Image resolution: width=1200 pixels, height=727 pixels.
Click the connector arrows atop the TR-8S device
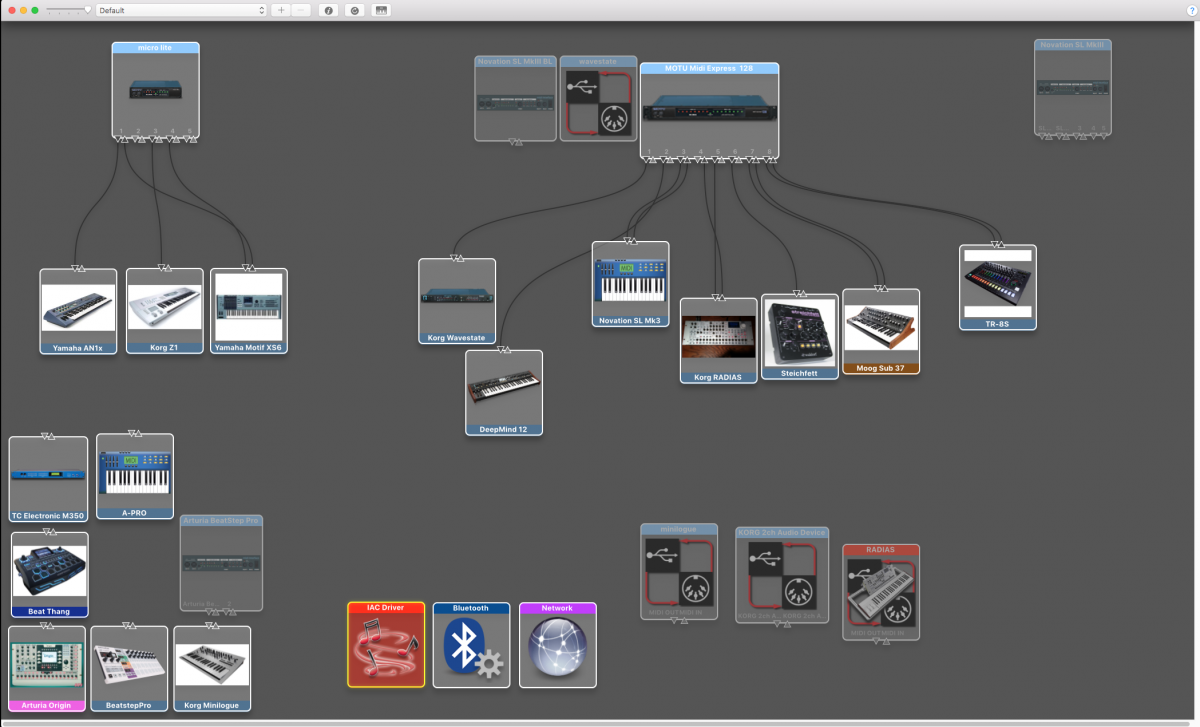(997, 243)
